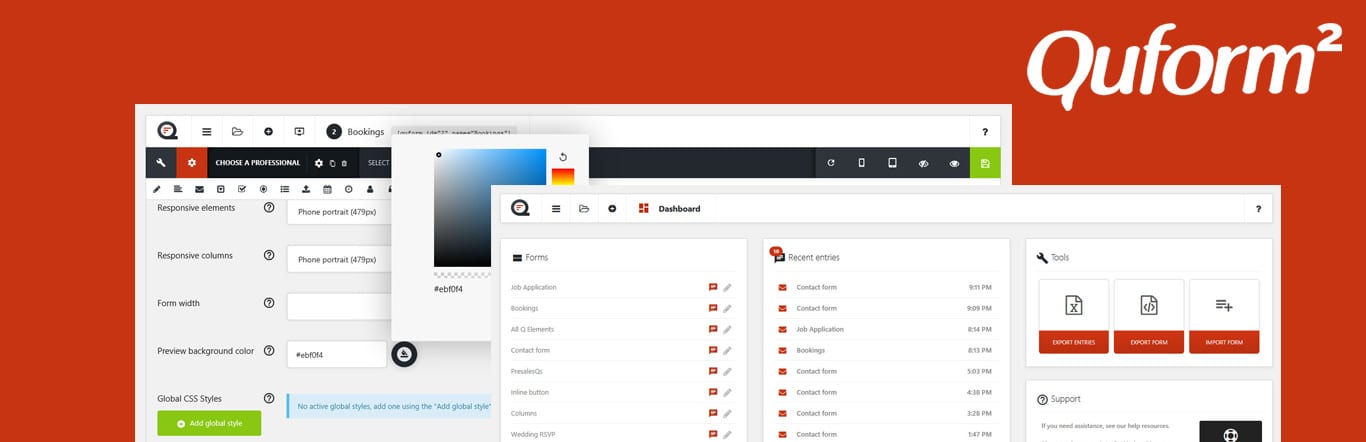Add a name element using the person icon

coord(370,188)
